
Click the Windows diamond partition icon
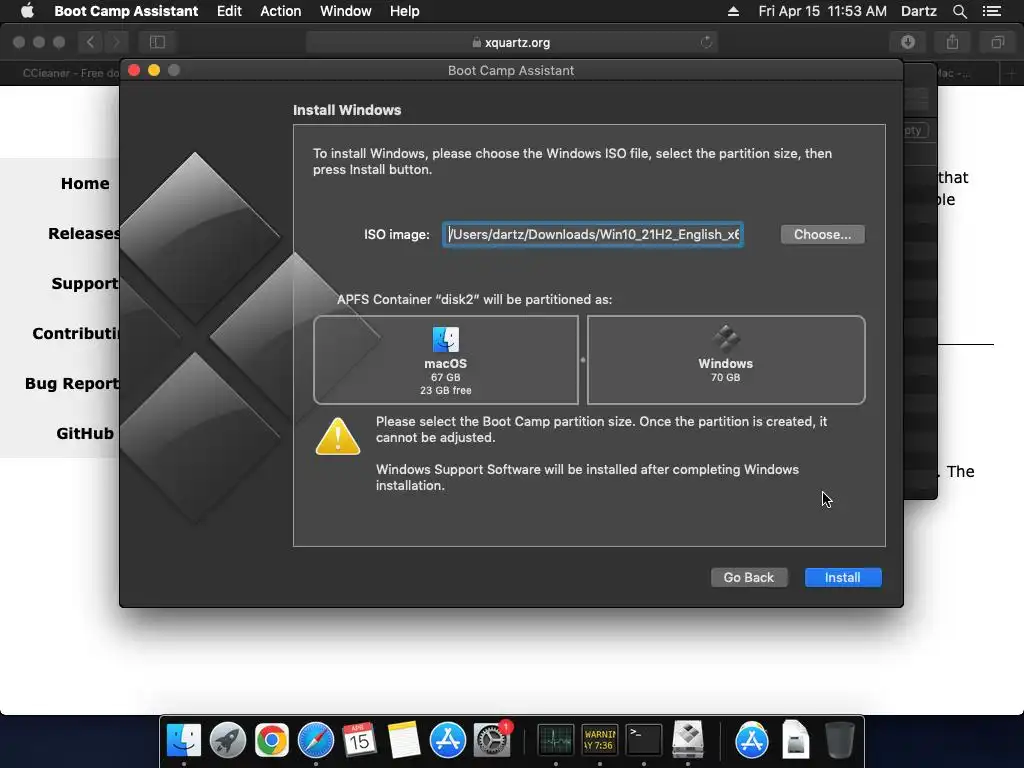[x=726, y=339]
